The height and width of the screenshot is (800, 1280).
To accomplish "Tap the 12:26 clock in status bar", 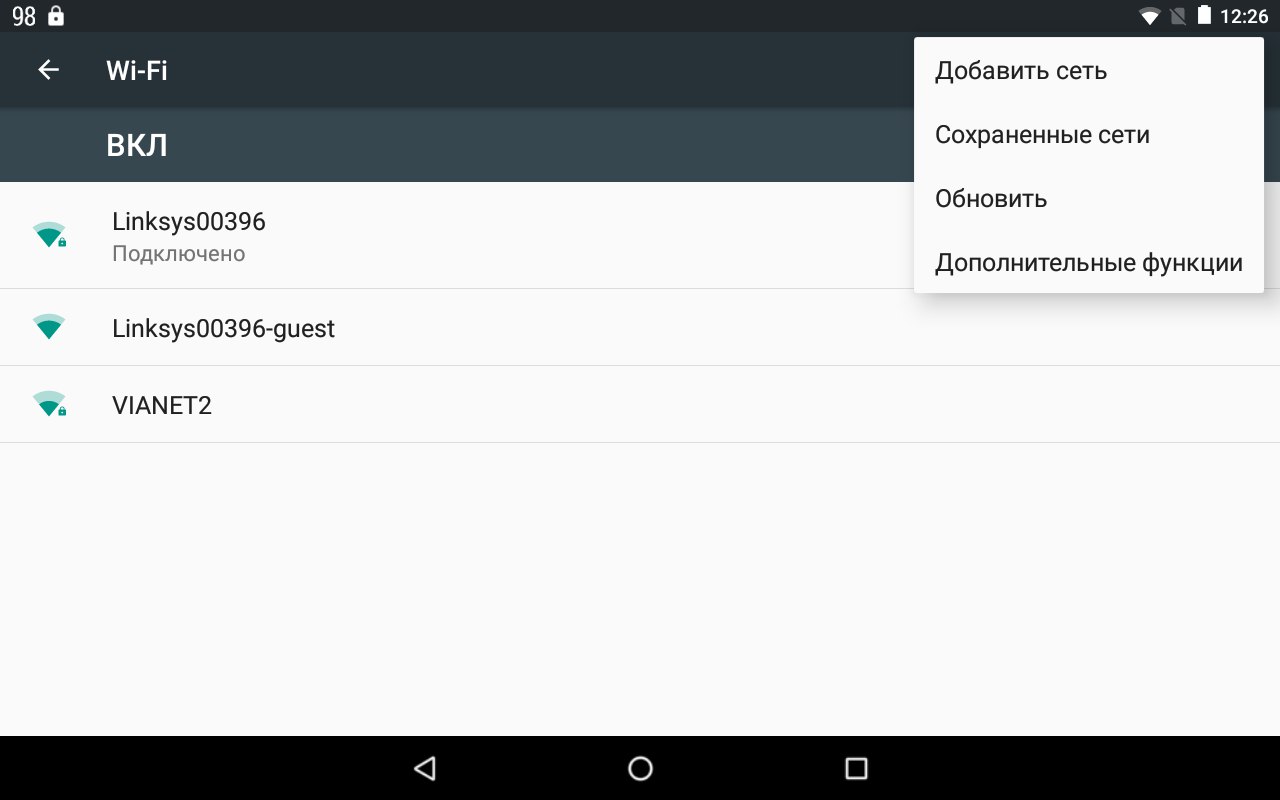I will tap(1244, 16).
